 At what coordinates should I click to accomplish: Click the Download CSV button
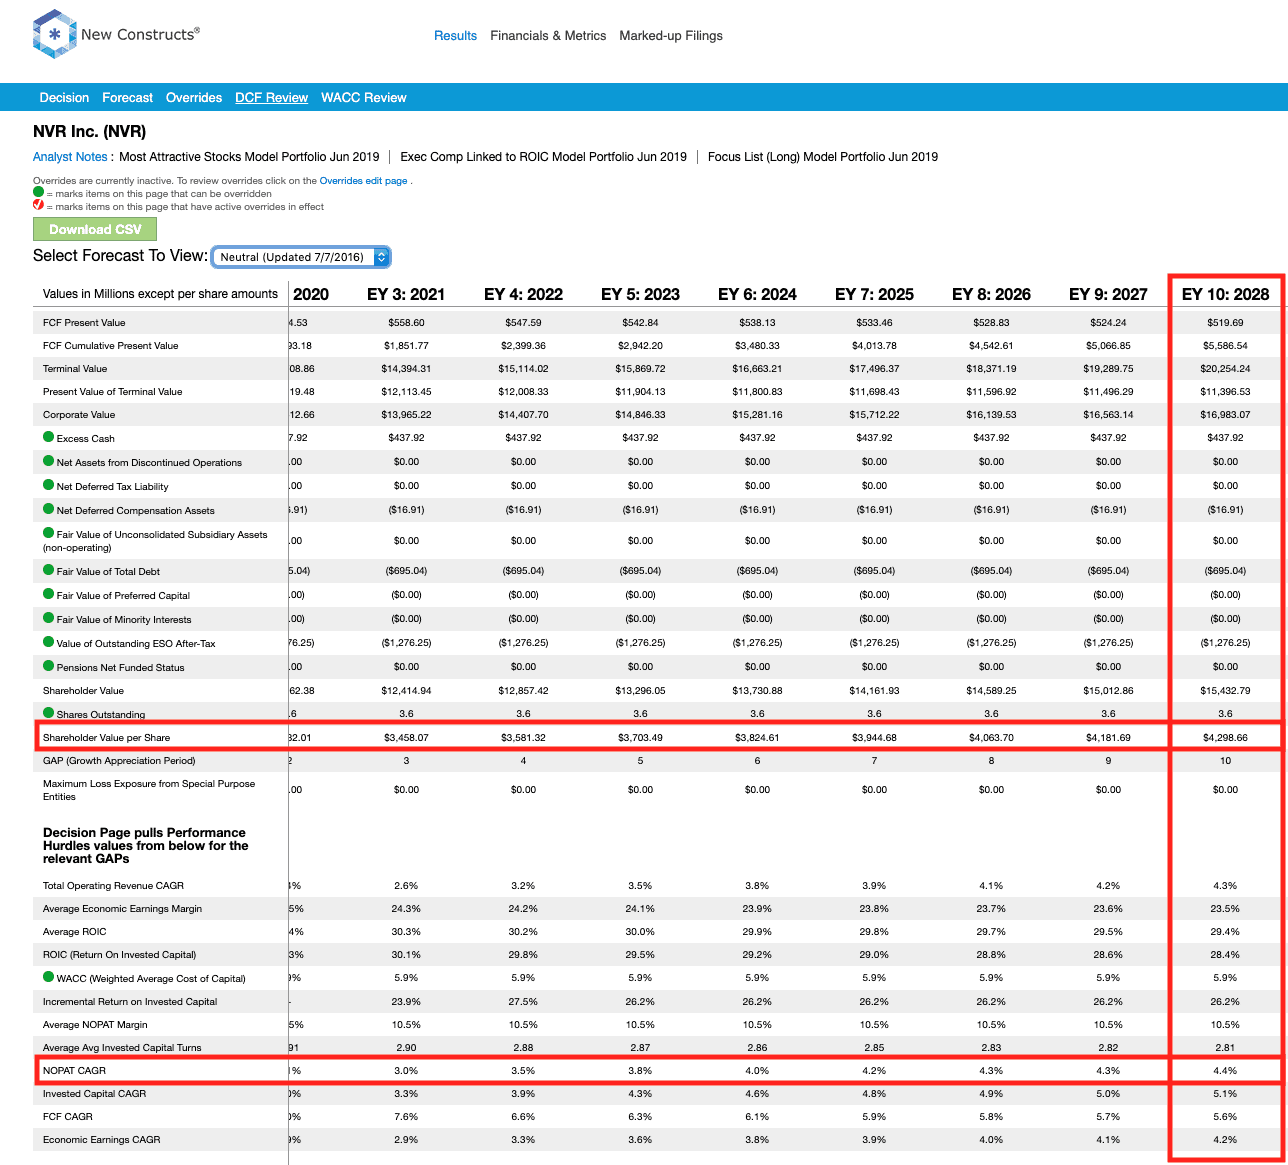tap(95, 229)
